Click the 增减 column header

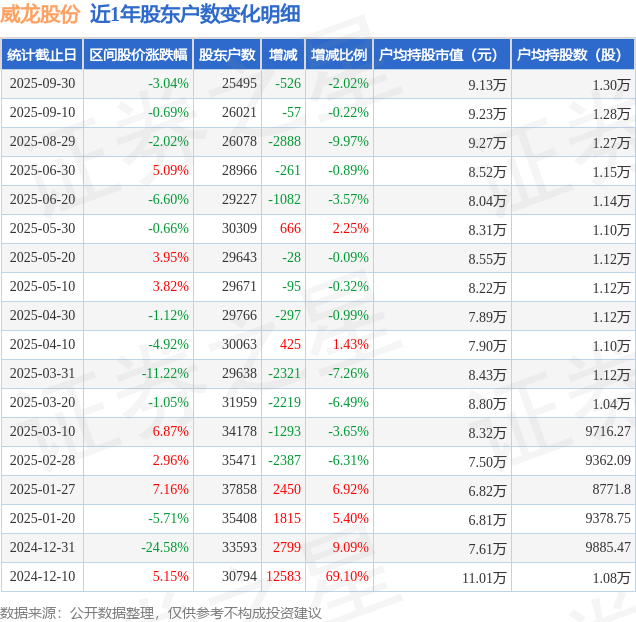283,55
